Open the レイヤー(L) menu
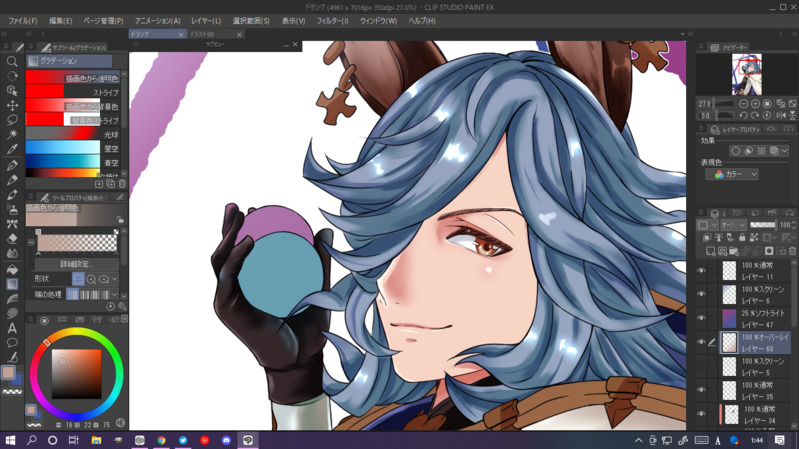Image resolution: width=799 pixels, height=449 pixels. [x=206, y=21]
